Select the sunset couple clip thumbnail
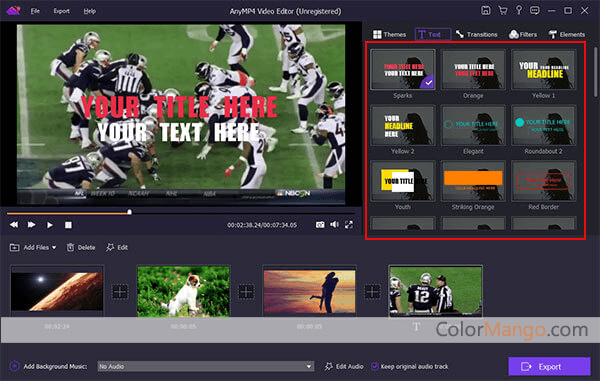This screenshot has height=381, width=600. 309,291
